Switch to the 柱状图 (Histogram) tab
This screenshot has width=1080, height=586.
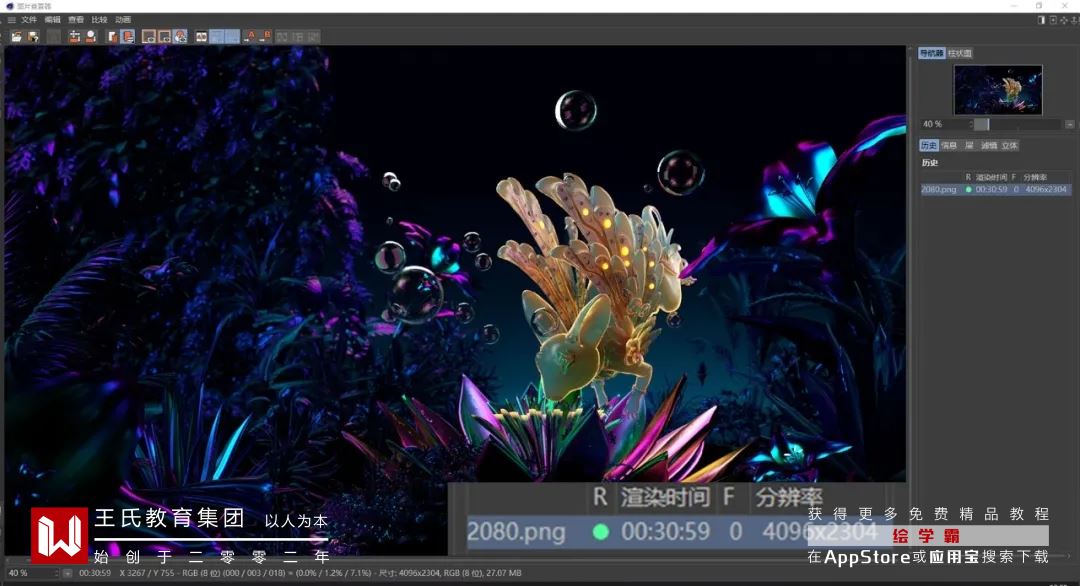point(959,53)
